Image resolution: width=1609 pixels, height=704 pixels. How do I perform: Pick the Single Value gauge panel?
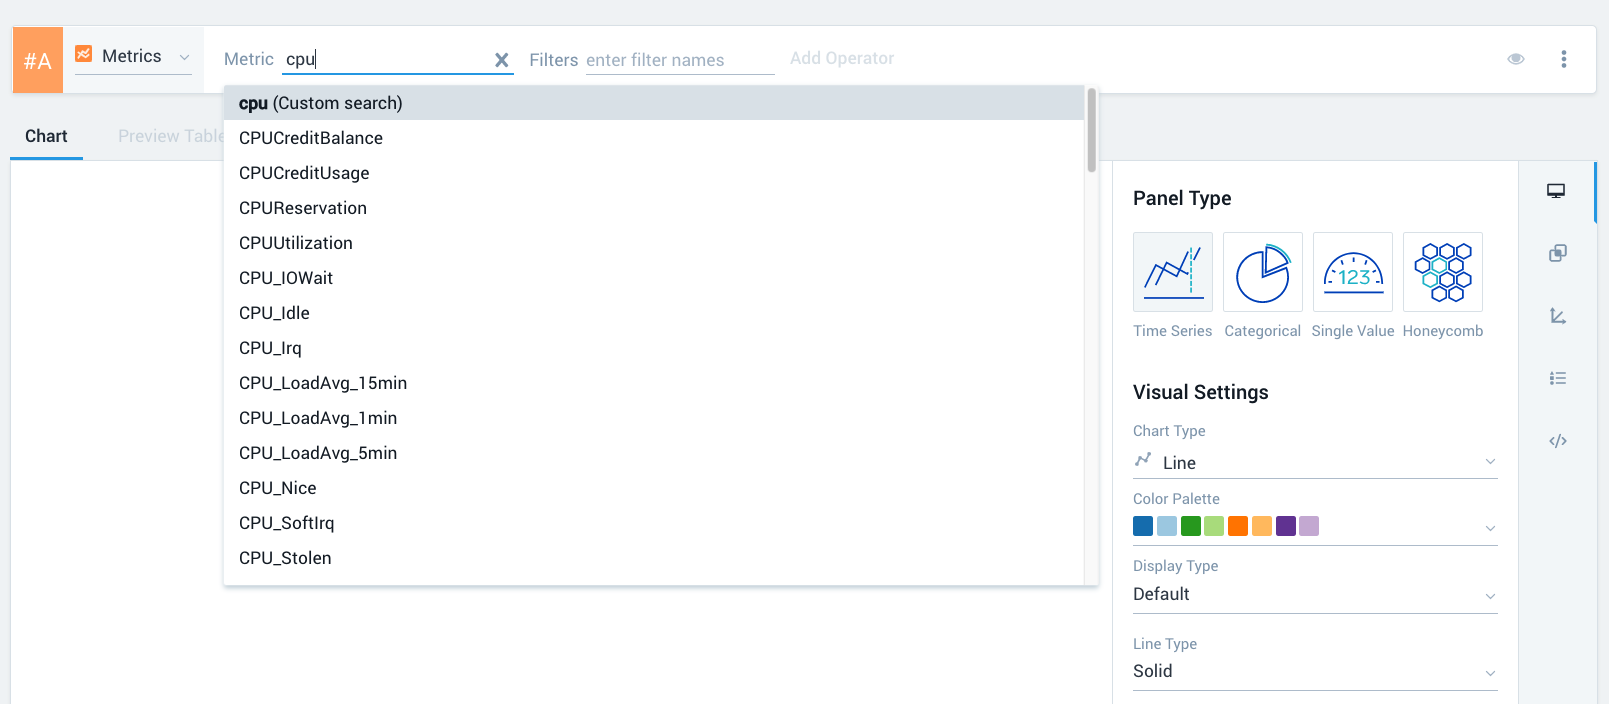1352,272
